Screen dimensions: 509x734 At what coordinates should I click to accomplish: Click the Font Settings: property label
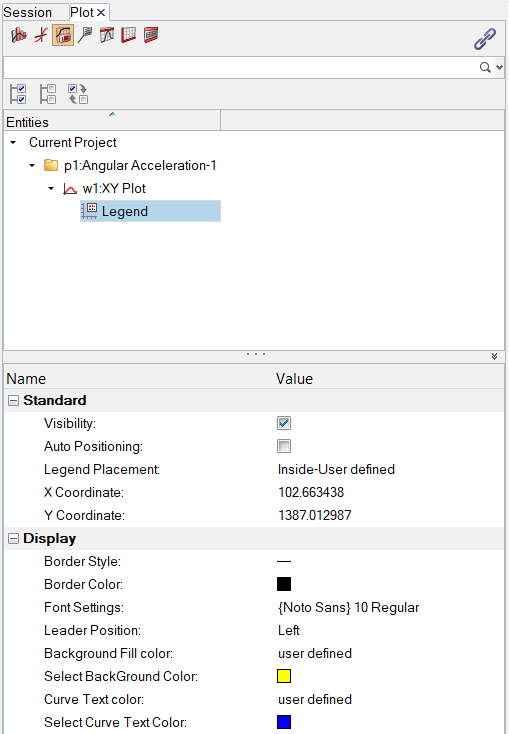(x=84, y=607)
